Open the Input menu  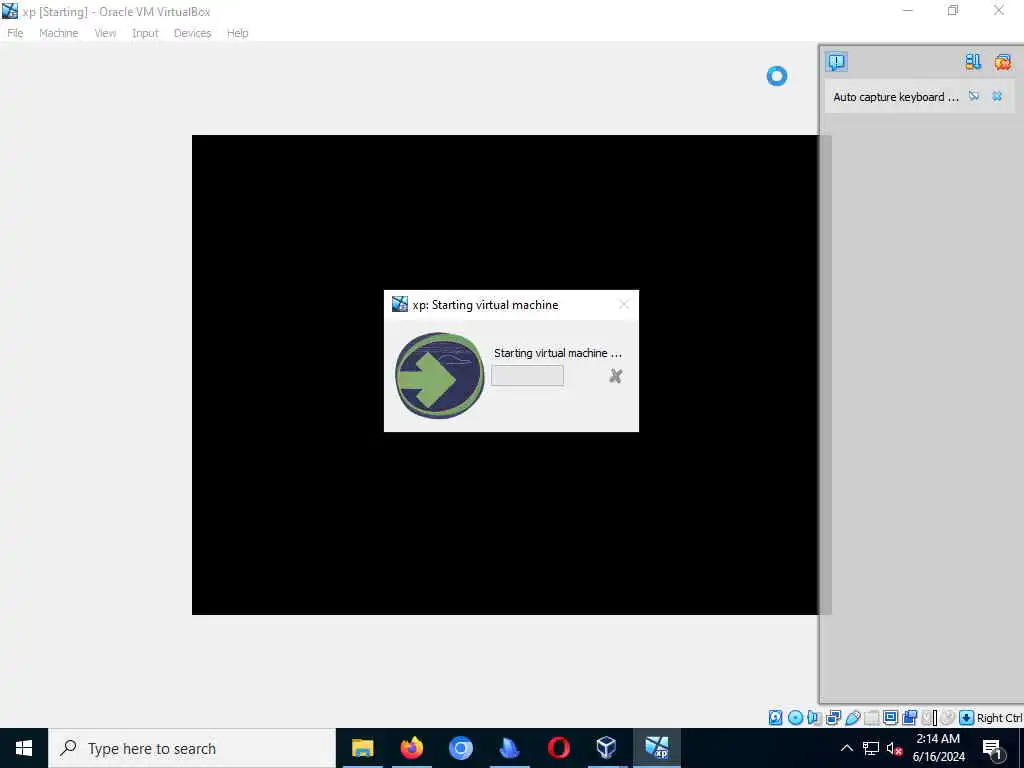pos(145,33)
